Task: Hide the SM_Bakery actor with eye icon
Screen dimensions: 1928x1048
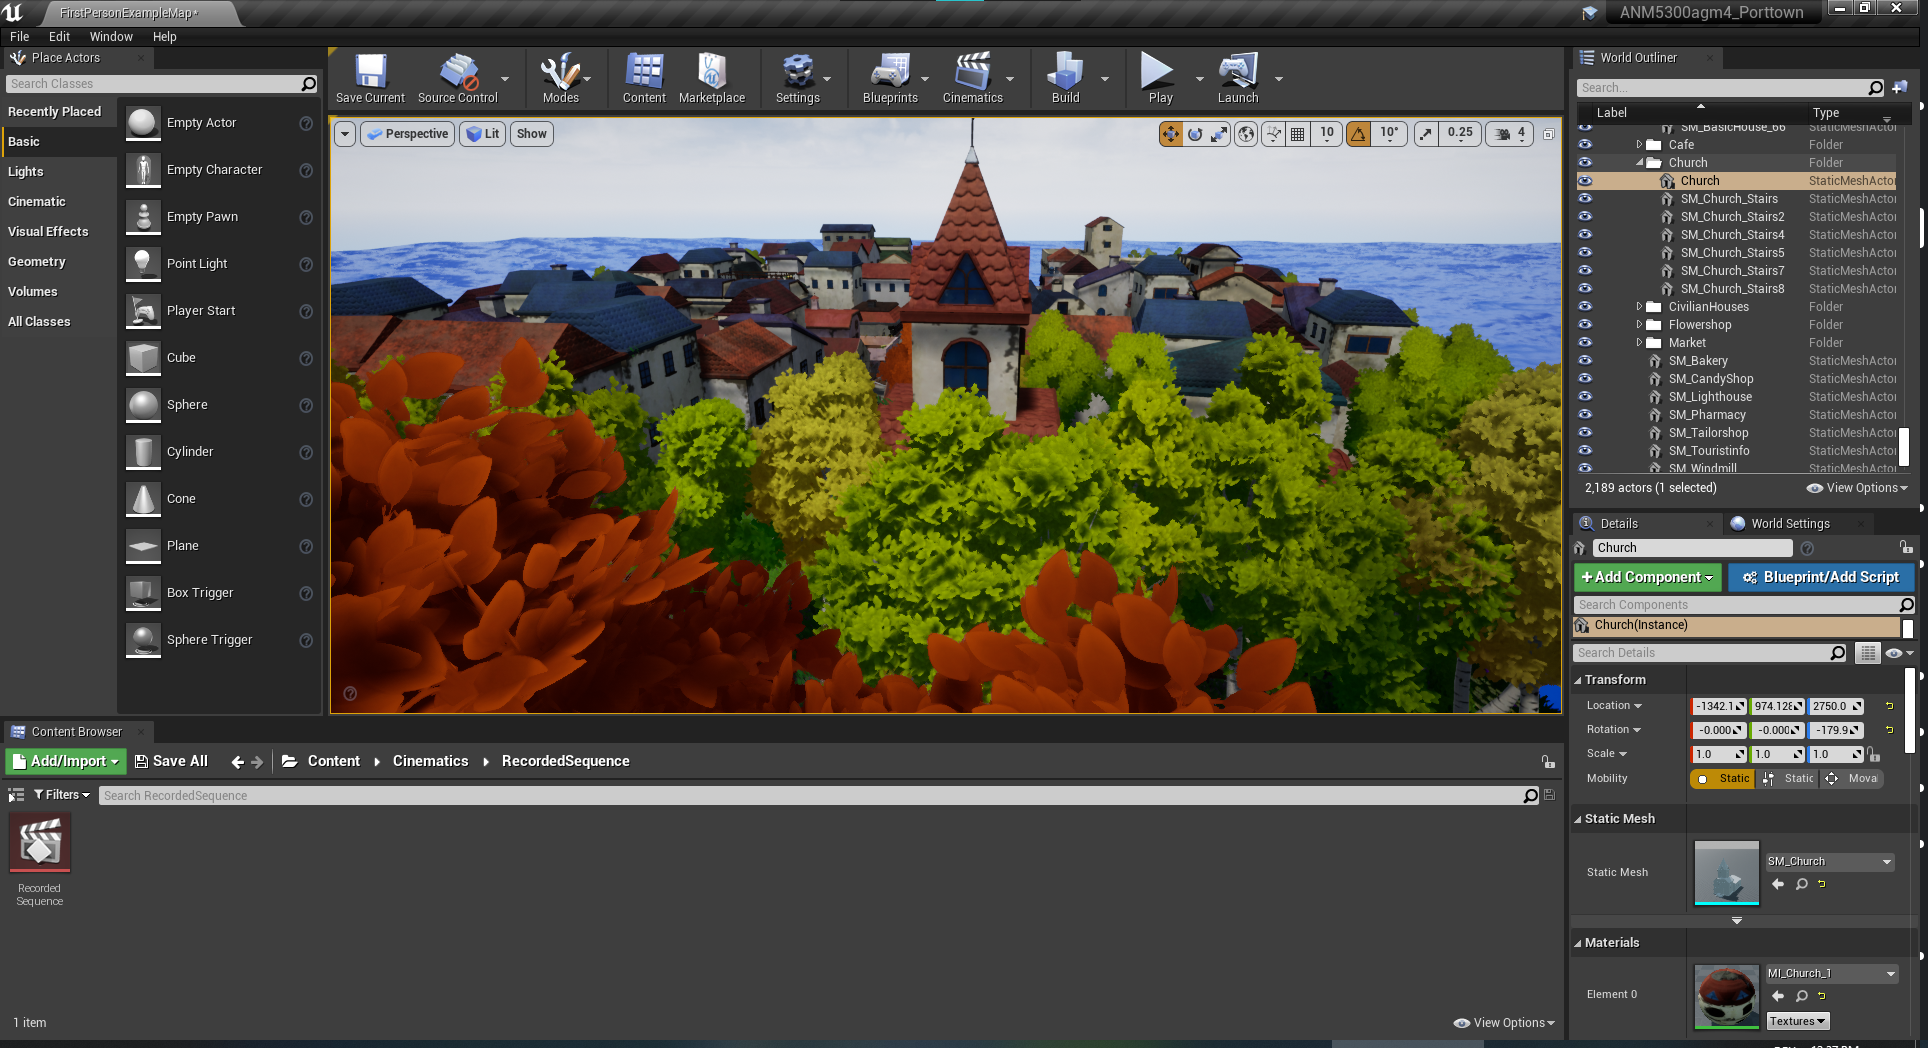Action: pyautogui.click(x=1585, y=361)
